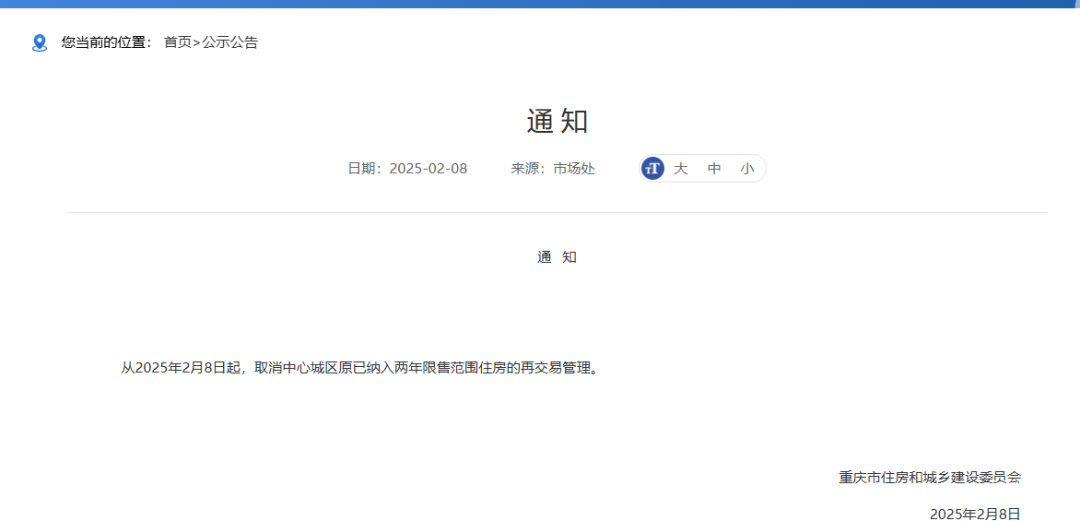Click the font size 'T' icon
The height and width of the screenshot is (521, 1080).
pos(653,169)
